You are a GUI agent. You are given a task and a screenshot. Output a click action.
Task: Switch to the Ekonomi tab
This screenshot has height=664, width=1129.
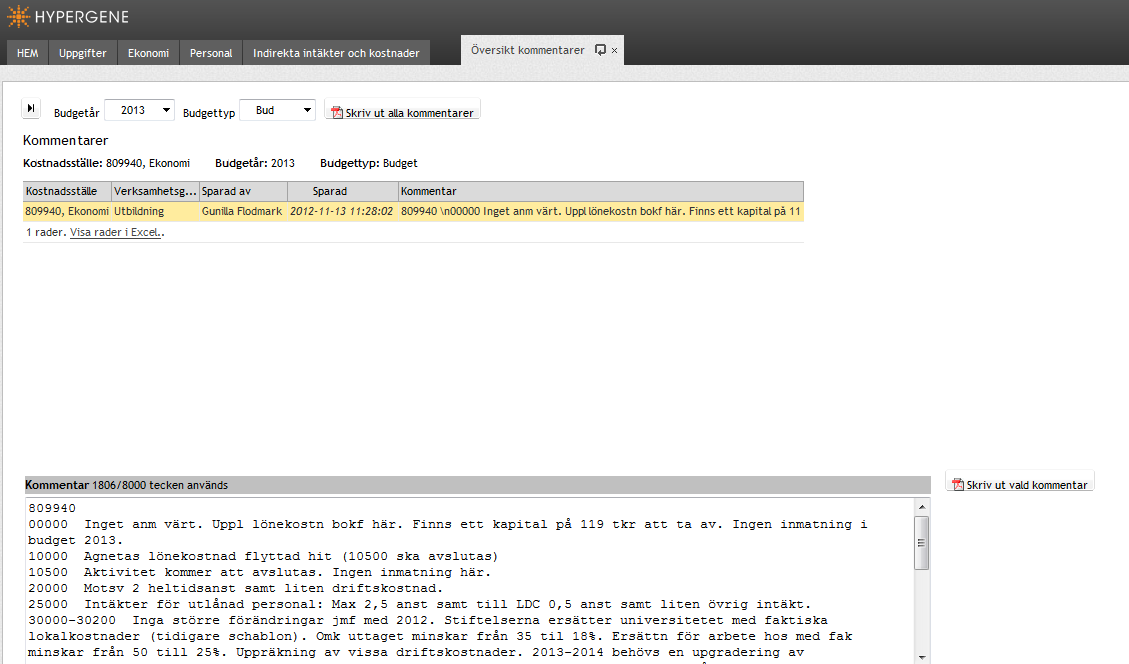[148, 53]
